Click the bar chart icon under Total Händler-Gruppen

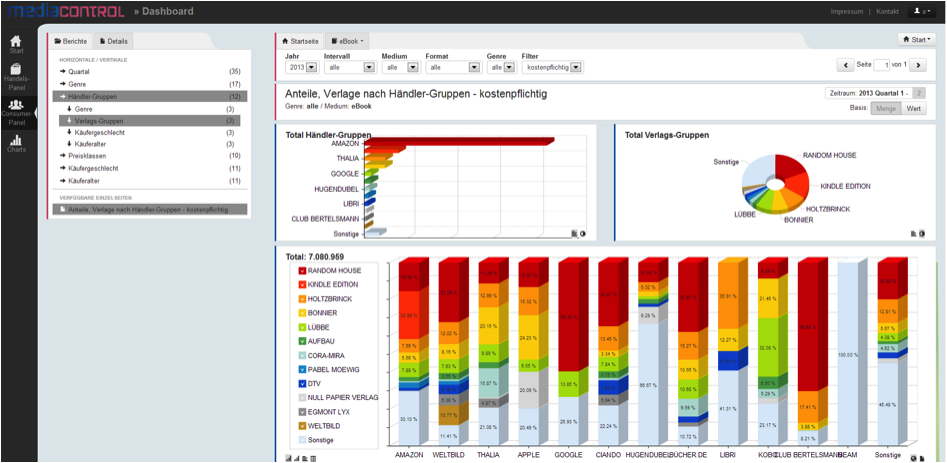575,234
